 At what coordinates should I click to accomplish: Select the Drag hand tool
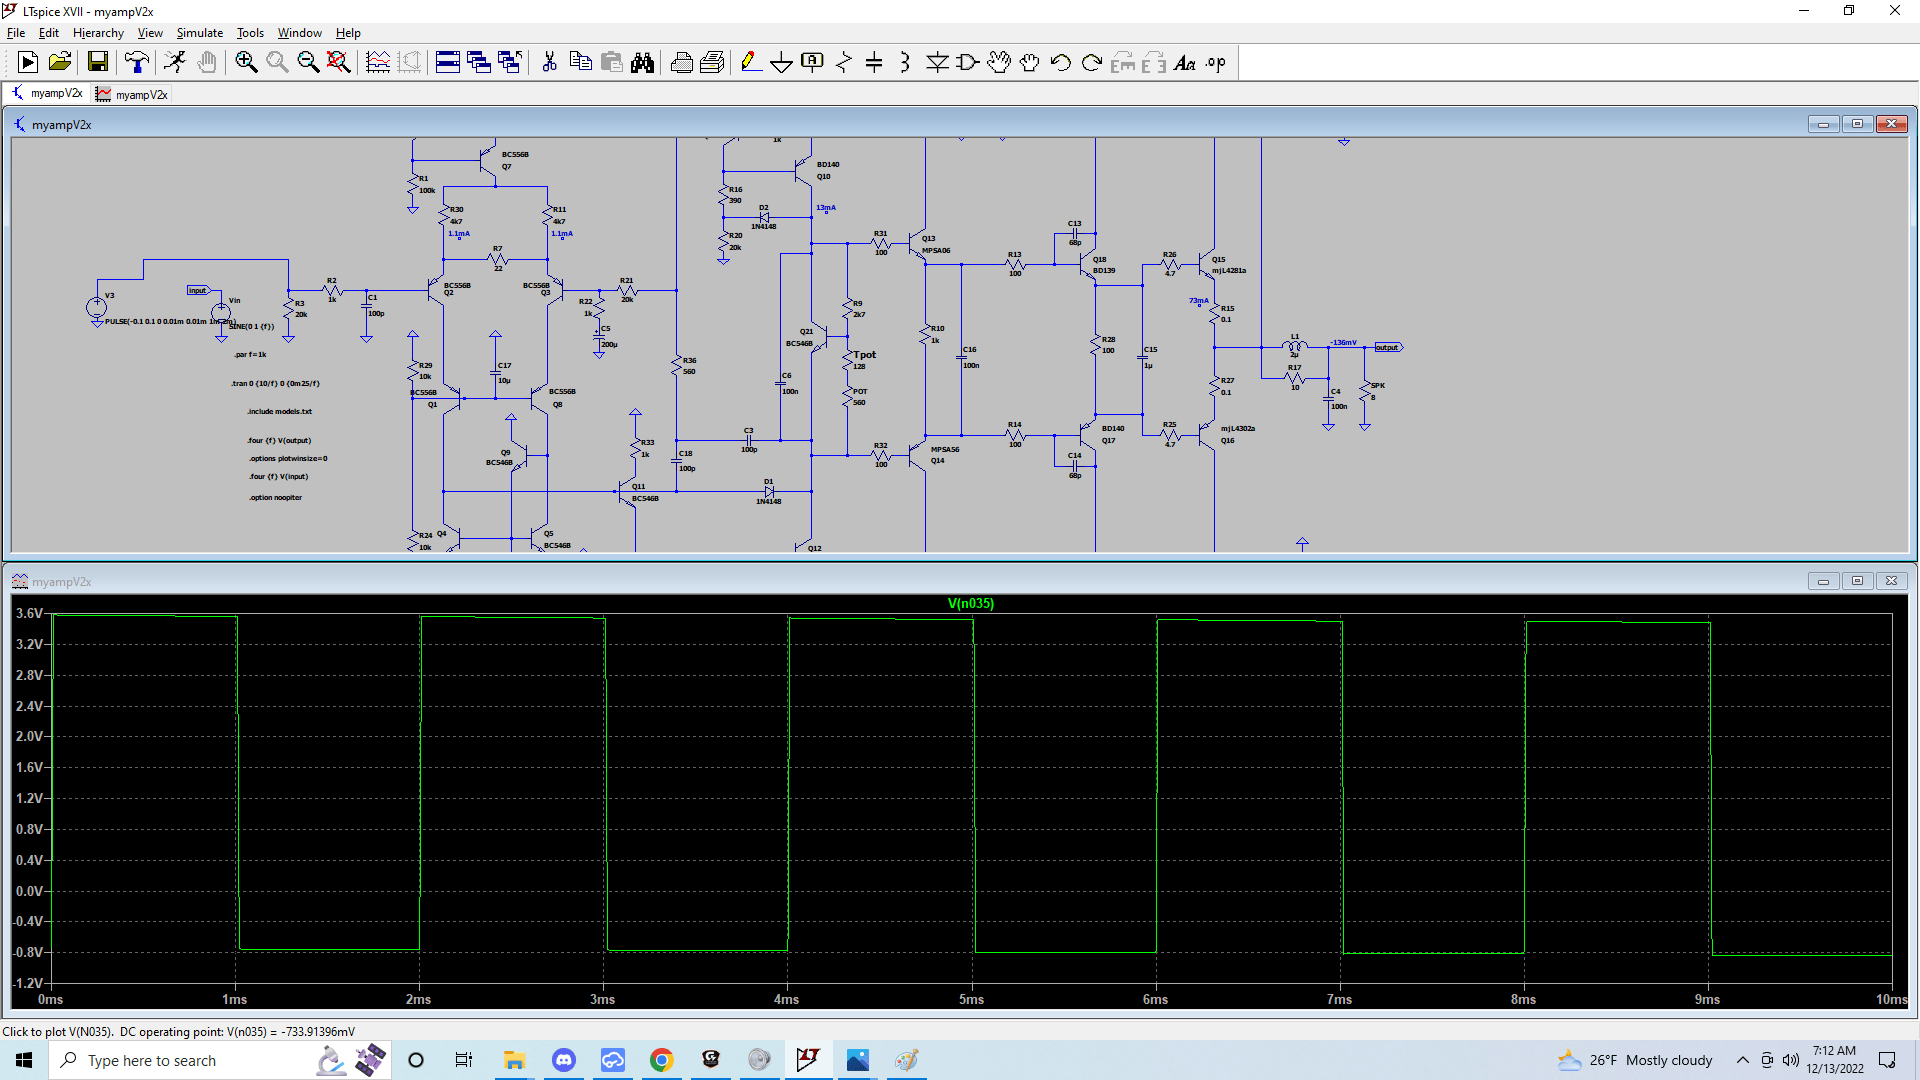point(1030,63)
